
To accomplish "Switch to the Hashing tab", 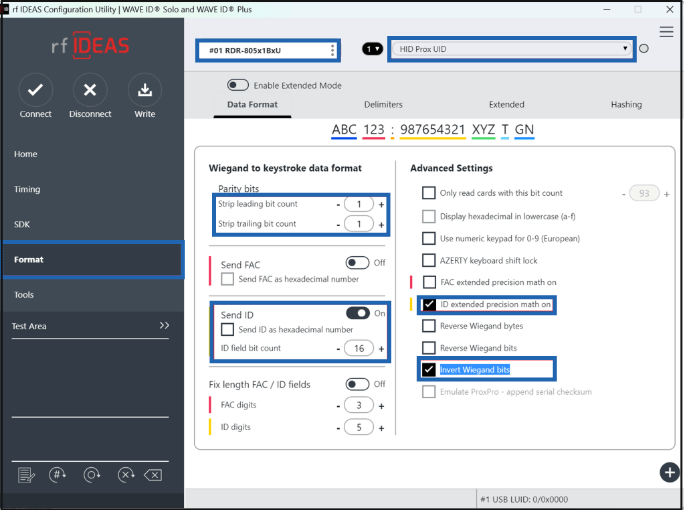I will pyautogui.click(x=626, y=105).
